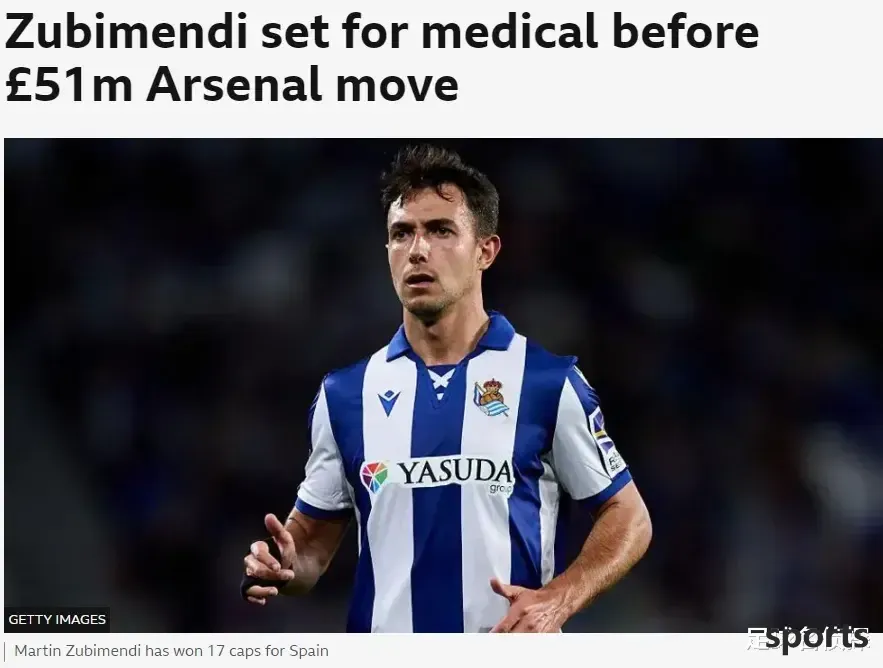Screen dimensions: 883x668
Task: Click the La Liga patch on the sleeve
Action: (604, 438)
